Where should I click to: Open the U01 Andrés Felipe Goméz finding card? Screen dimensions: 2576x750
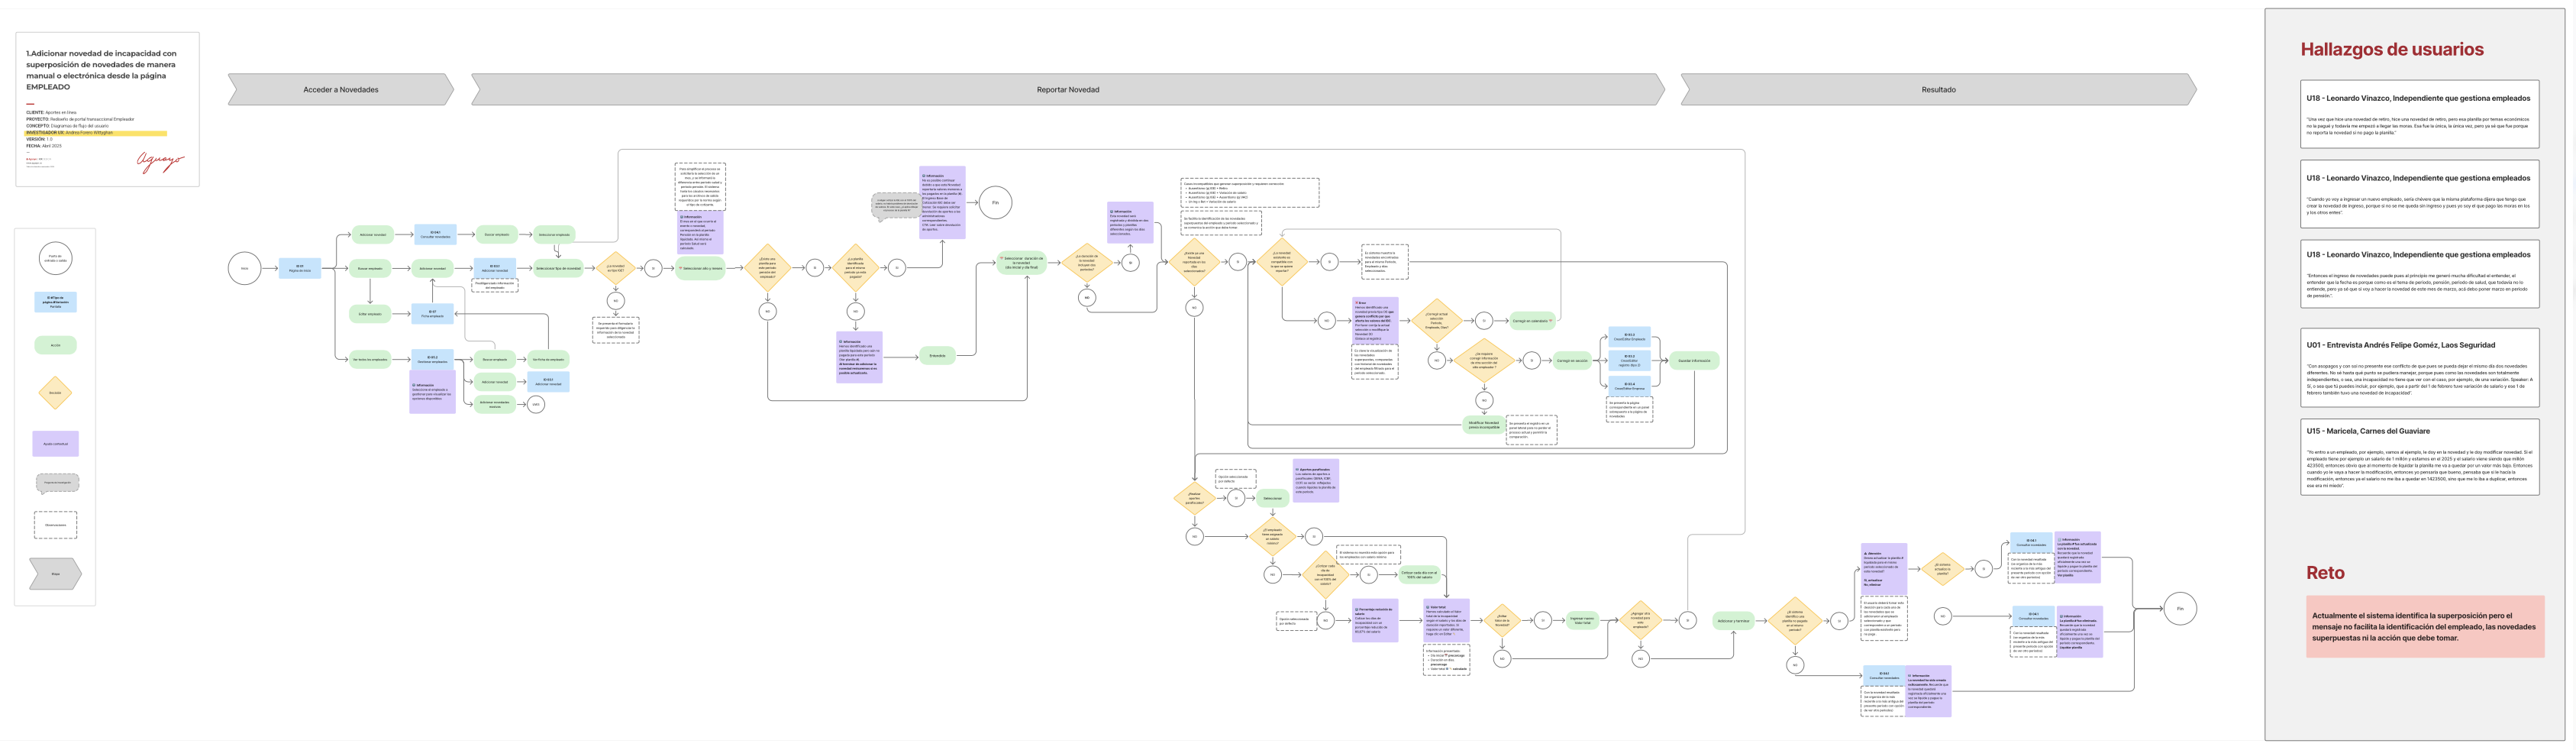click(2419, 367)
